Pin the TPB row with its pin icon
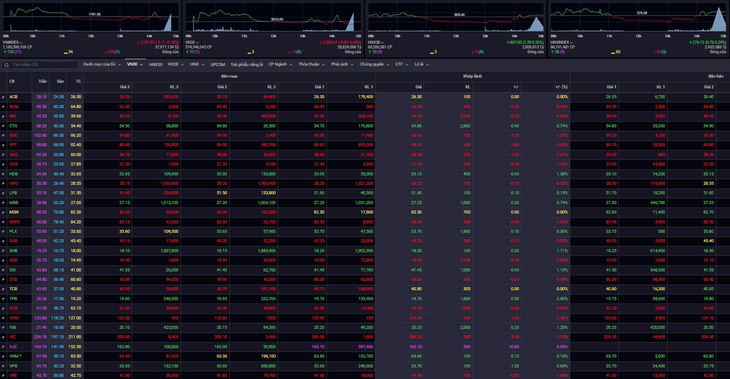Viewport: 730px width, 379px height. coord(3,298)
